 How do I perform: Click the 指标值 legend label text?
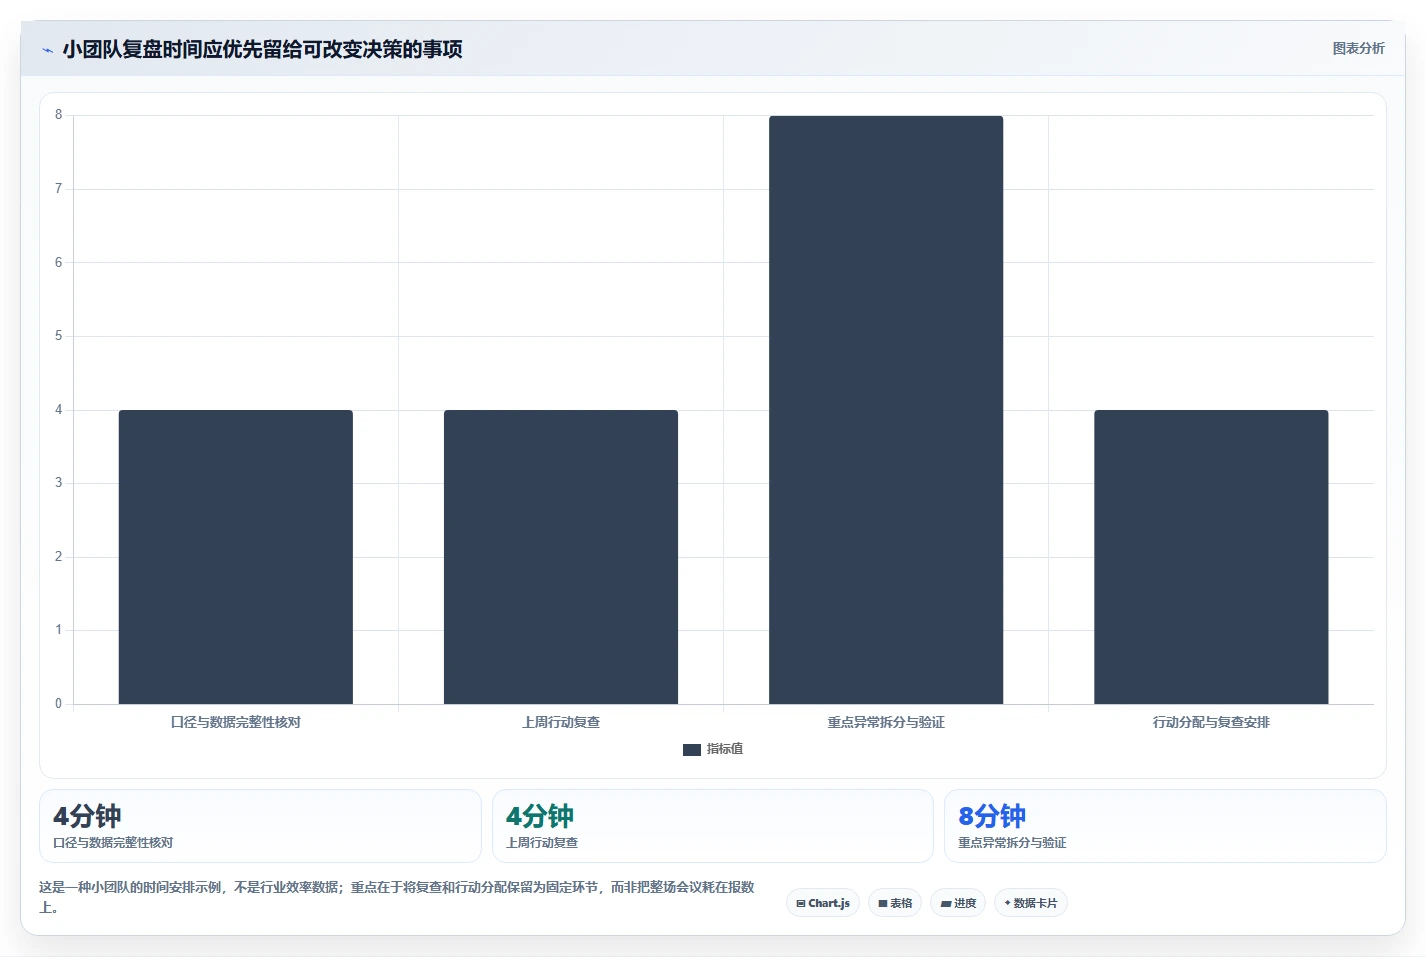(725, 749)
